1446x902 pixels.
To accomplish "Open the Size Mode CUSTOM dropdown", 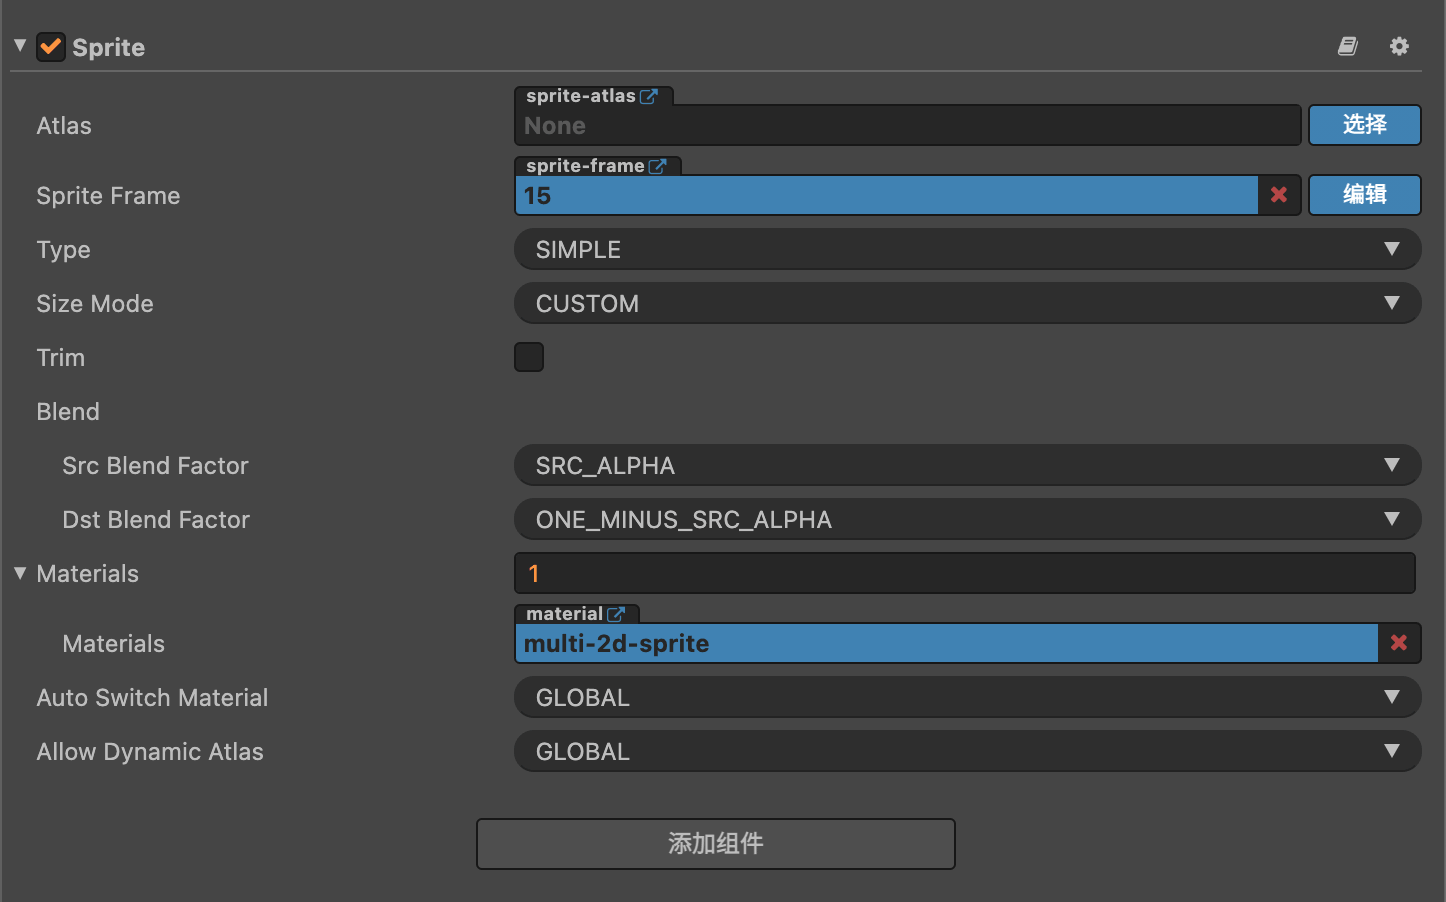I will (x=967, y=303).
